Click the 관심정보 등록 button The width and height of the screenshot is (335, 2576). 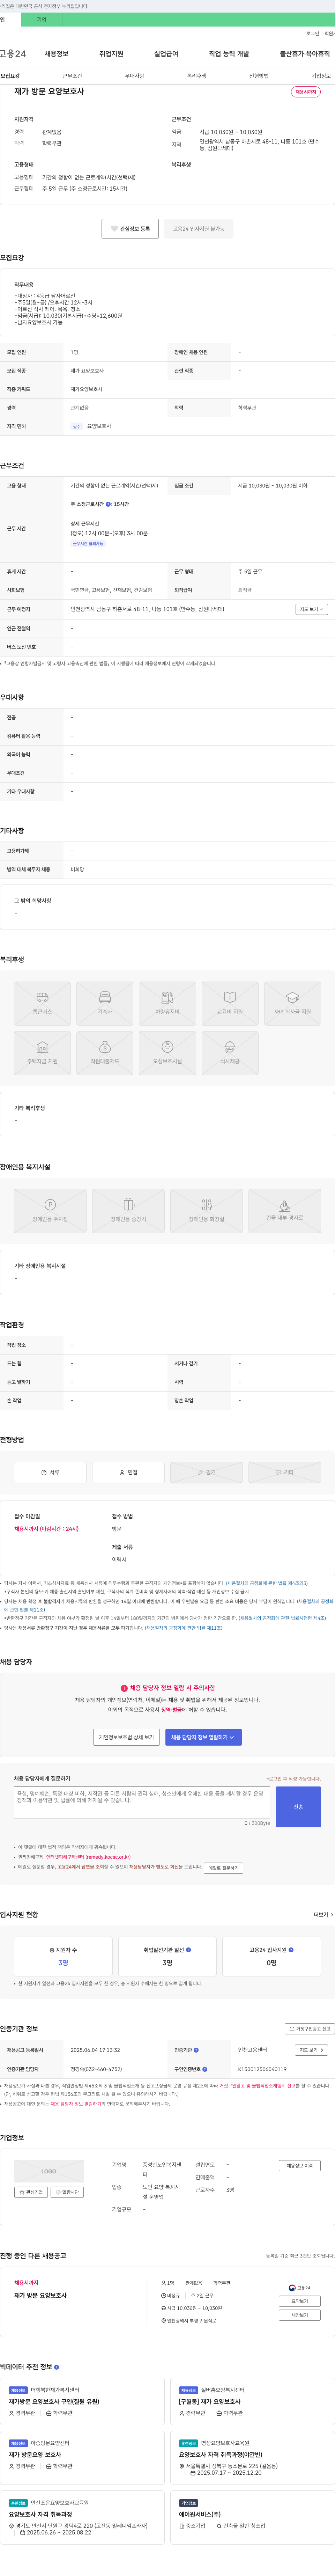130,229
